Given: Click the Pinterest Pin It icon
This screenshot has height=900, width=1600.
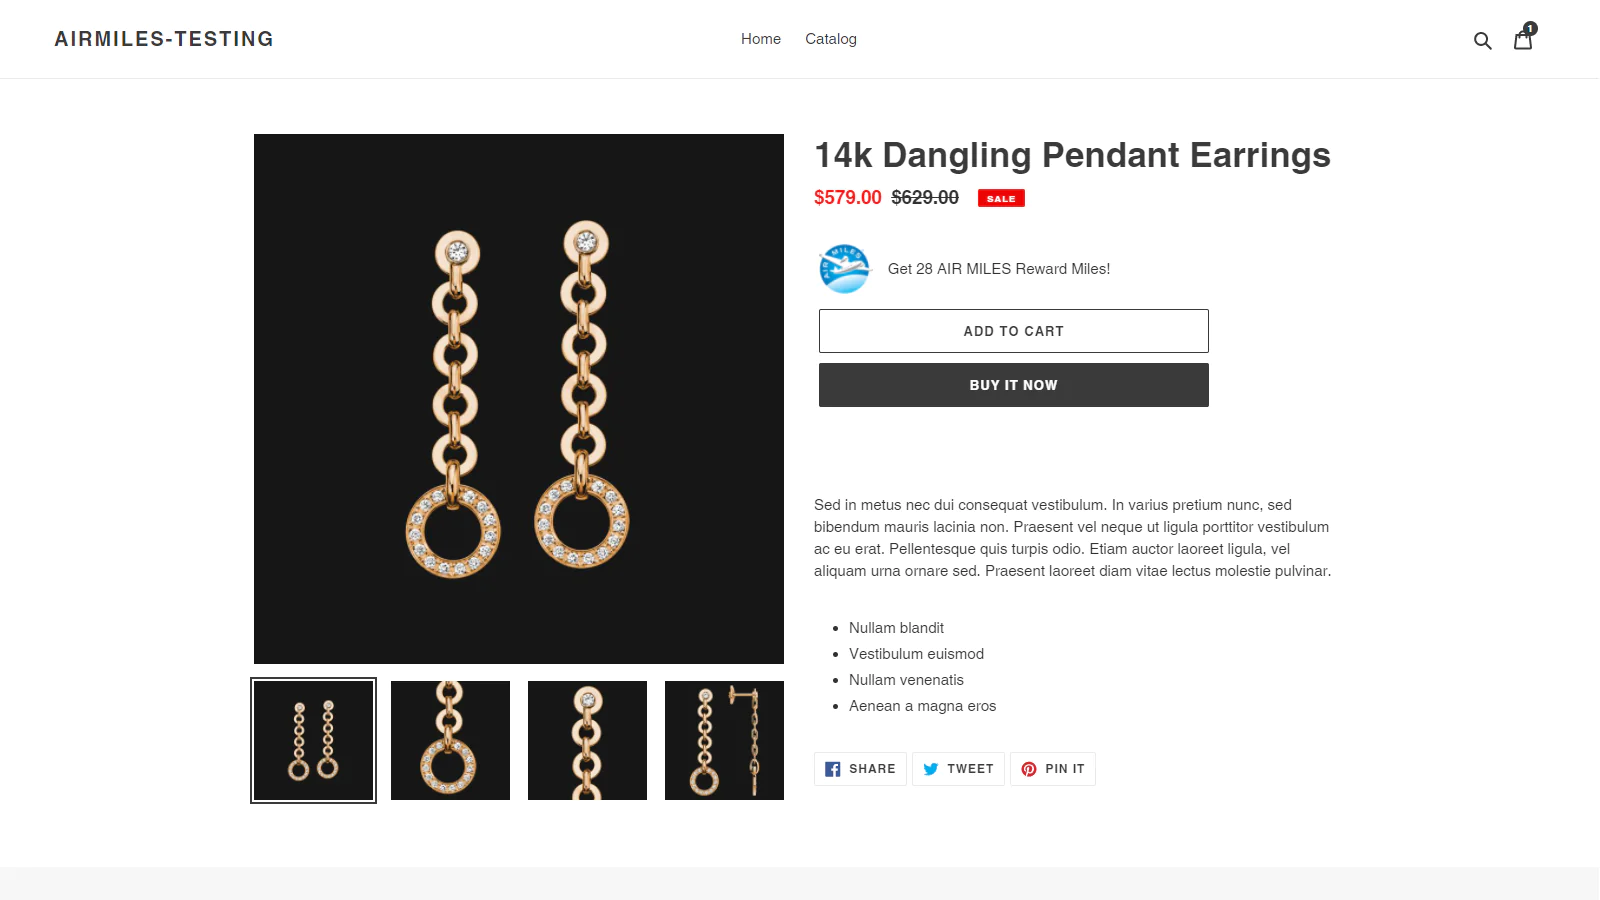Looking at the screenshot, I should (x=1029, y=769).
